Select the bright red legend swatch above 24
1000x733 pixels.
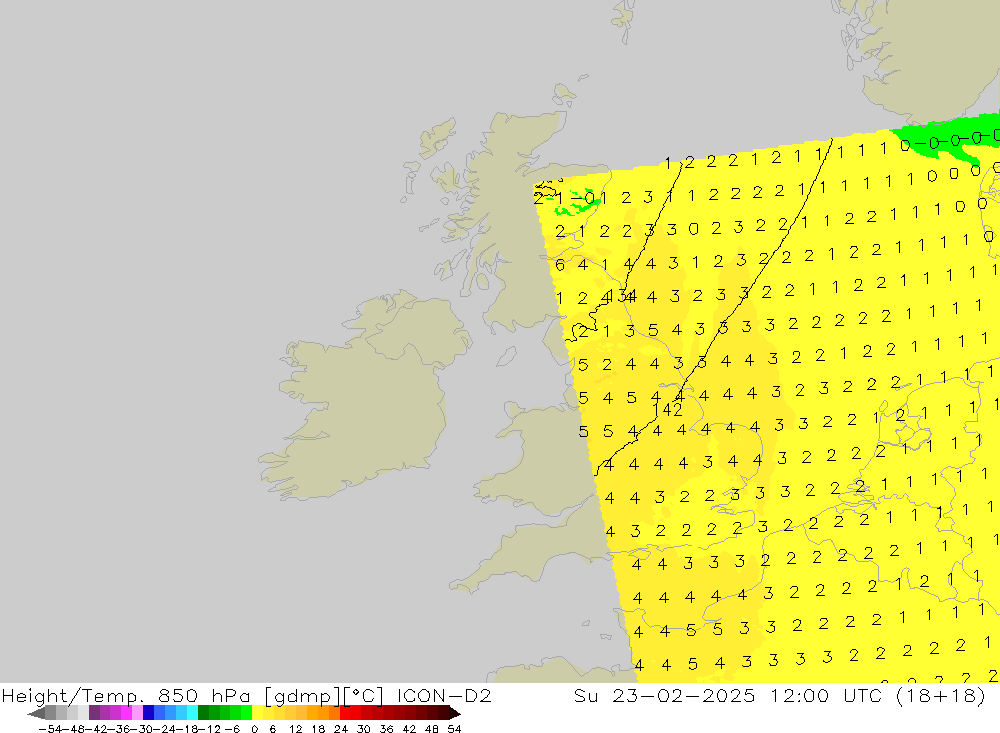coord(345,713)
